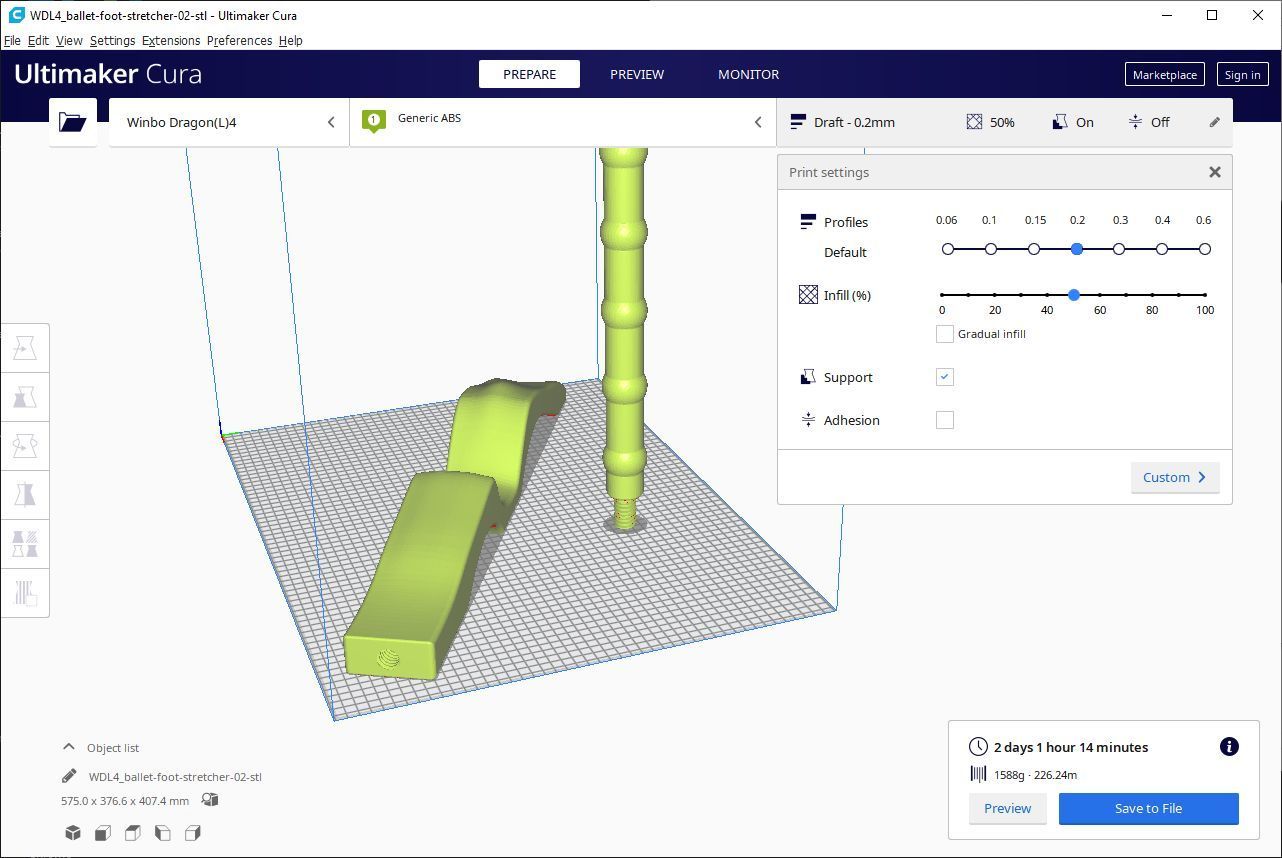The width and height of the screenshot is (1282, 858).
Task: Open the File menu
Action: 12,40
